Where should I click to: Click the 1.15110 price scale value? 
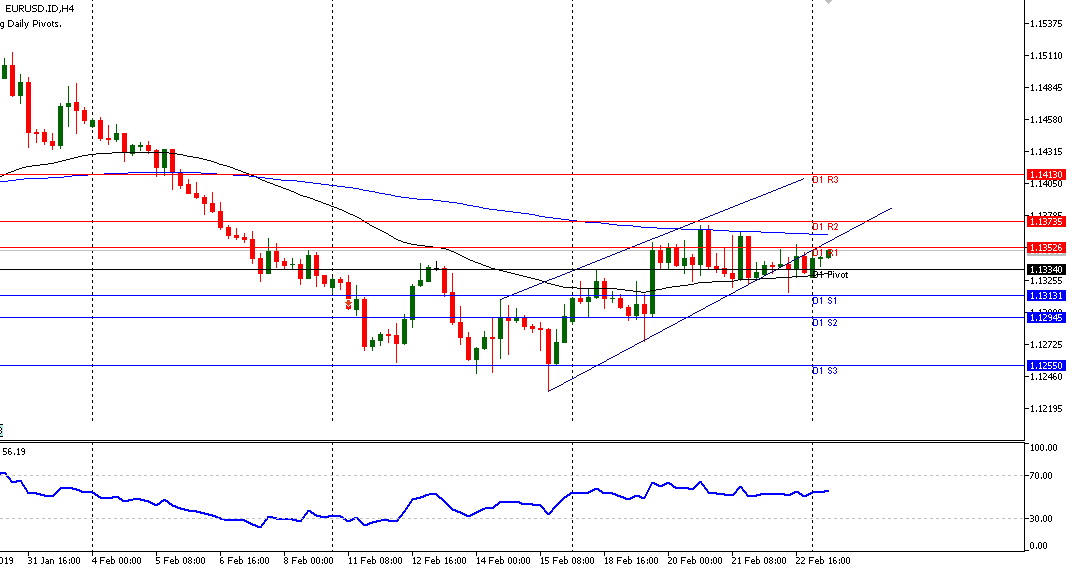pyautogui.click(x=1046, y=56)
